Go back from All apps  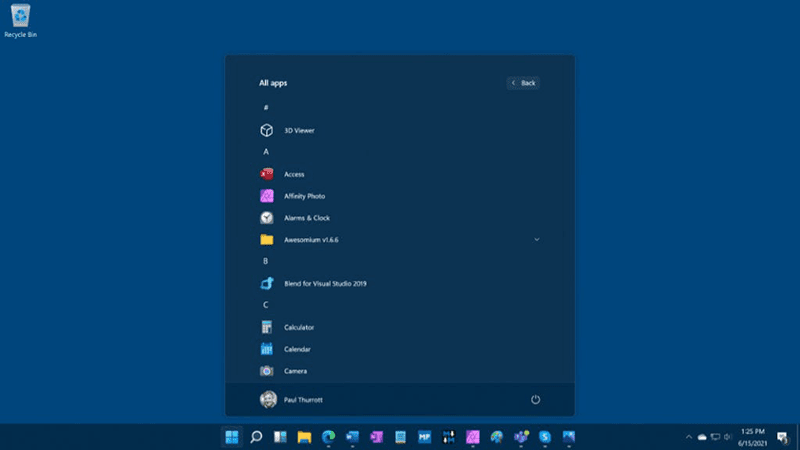[x=523, y=83]
